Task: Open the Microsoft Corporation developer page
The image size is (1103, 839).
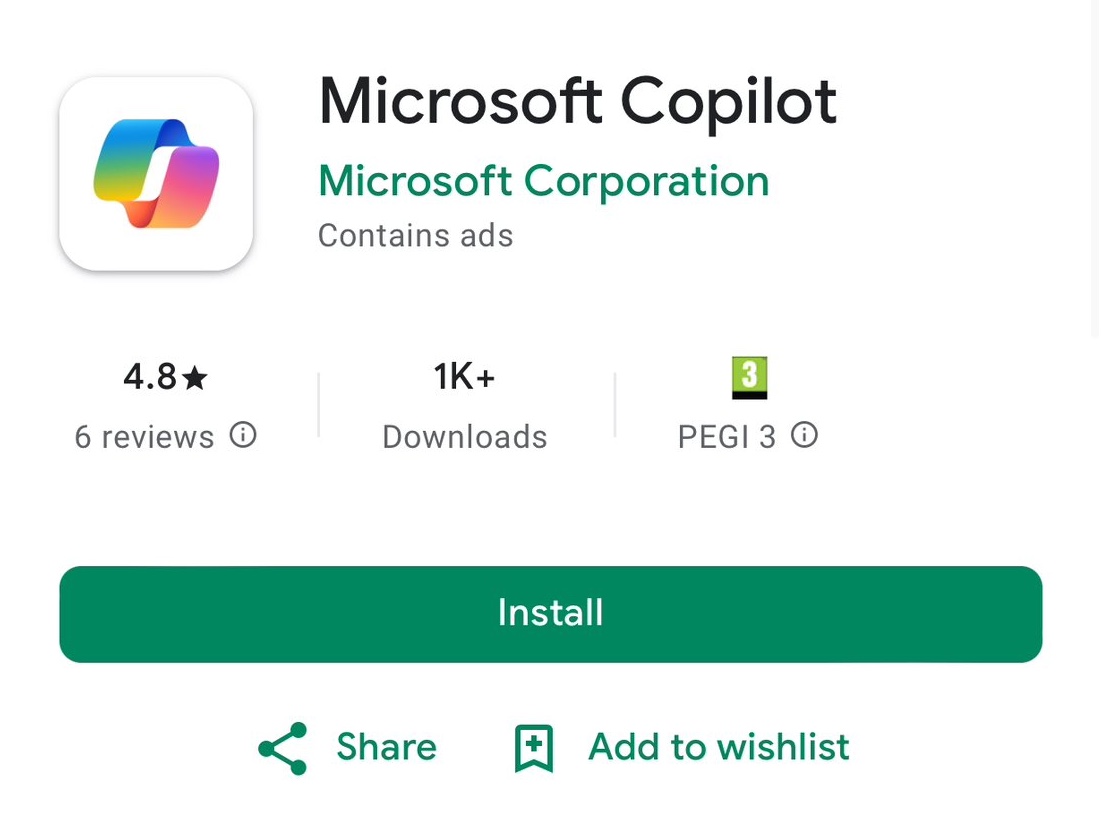Action: pos(544,181)
